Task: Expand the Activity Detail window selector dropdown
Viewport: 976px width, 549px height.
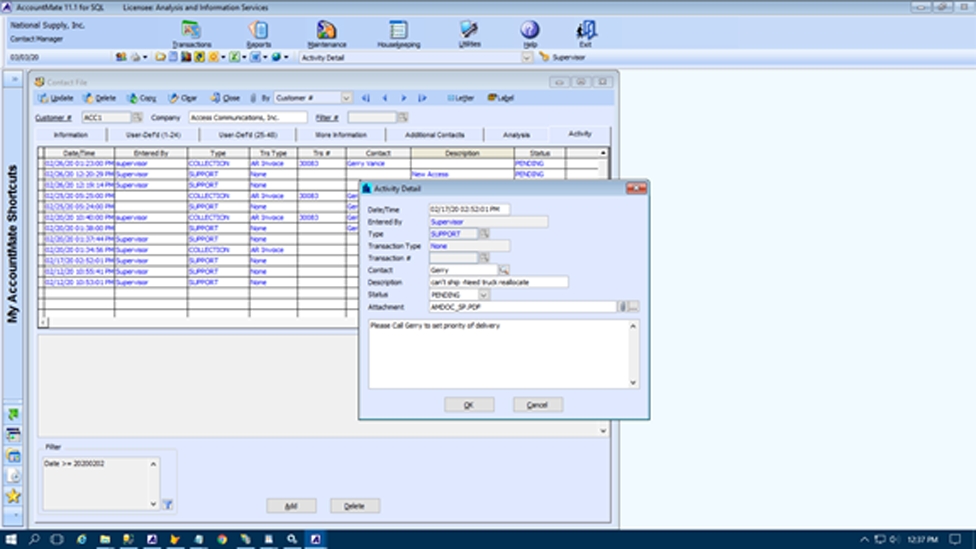Action: (527, 58)
